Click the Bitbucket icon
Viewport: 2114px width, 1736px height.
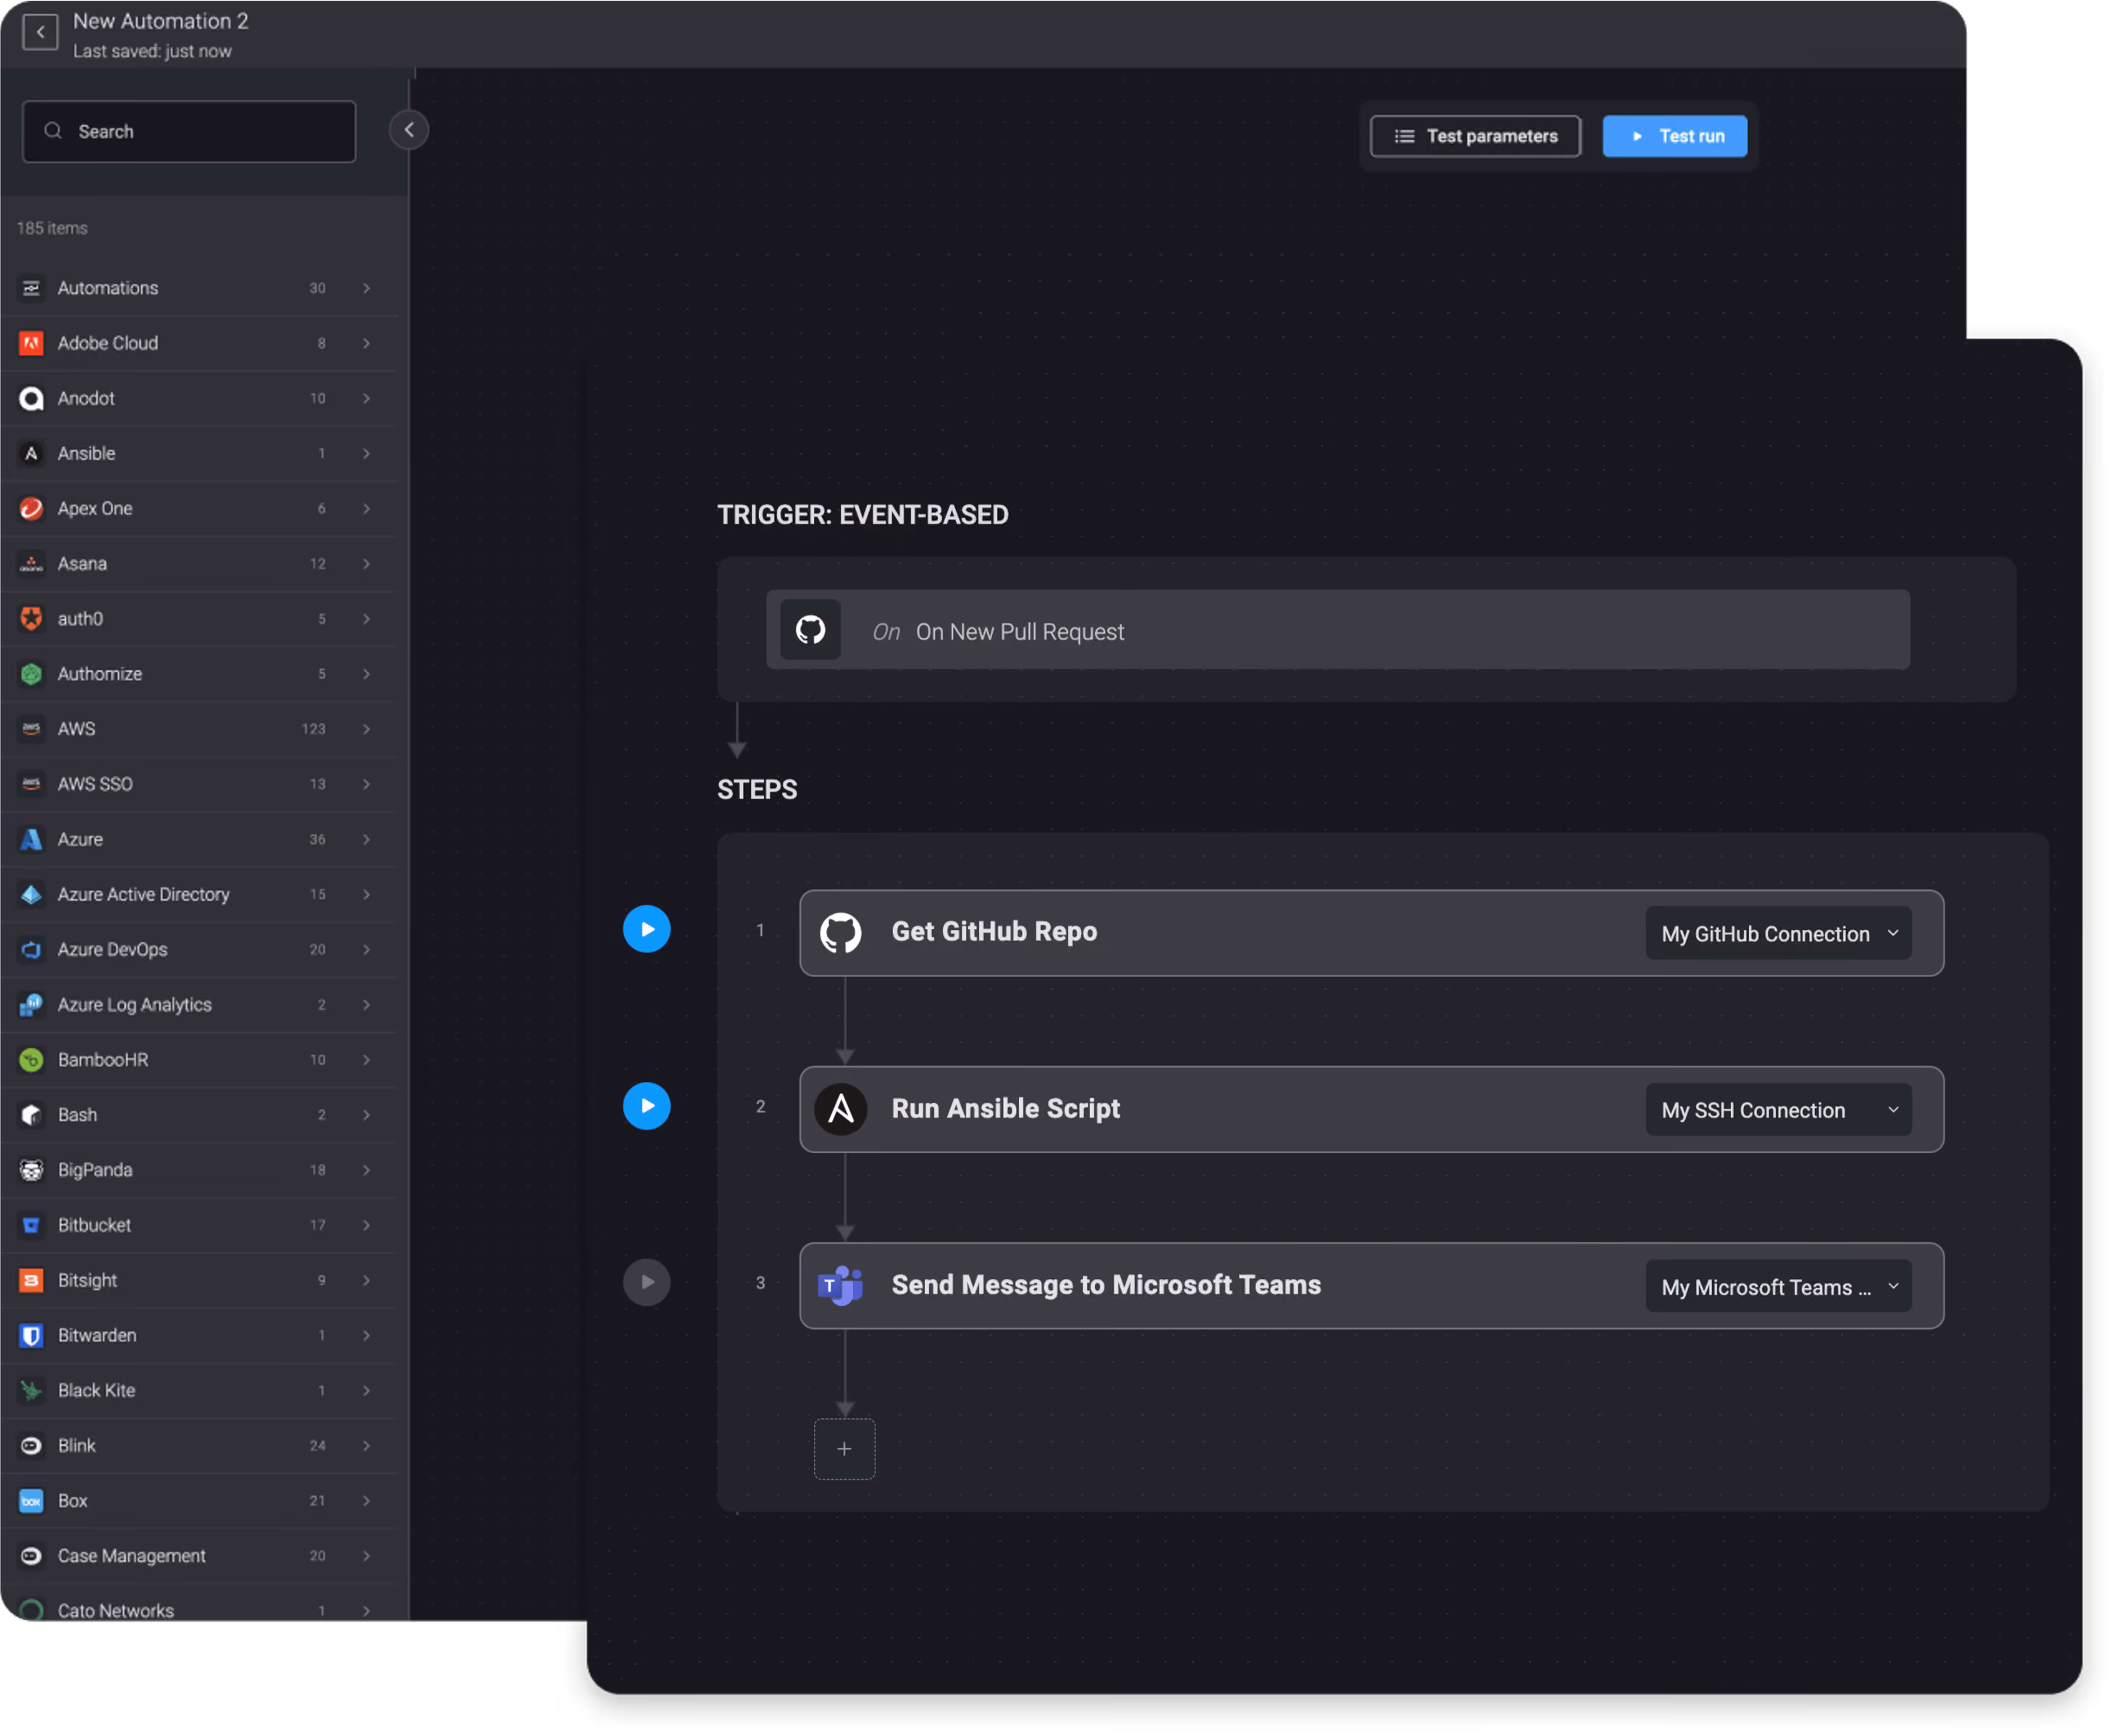(x=31, y=1225)
